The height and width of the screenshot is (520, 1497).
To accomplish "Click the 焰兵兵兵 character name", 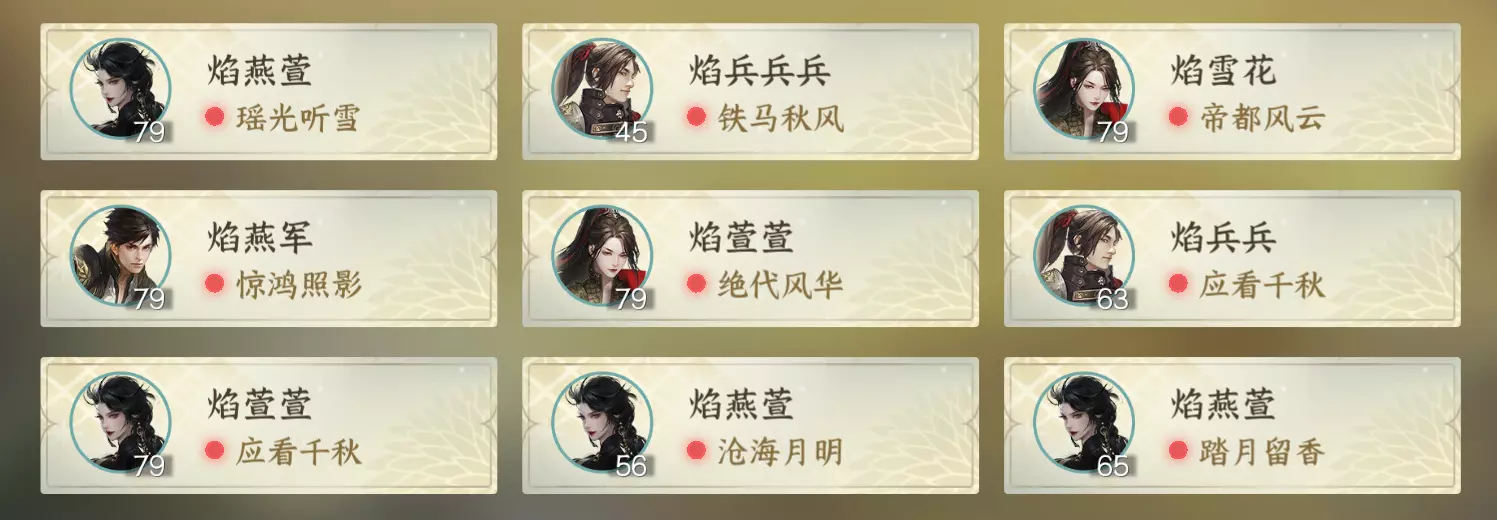I will (x=759, y=71).
